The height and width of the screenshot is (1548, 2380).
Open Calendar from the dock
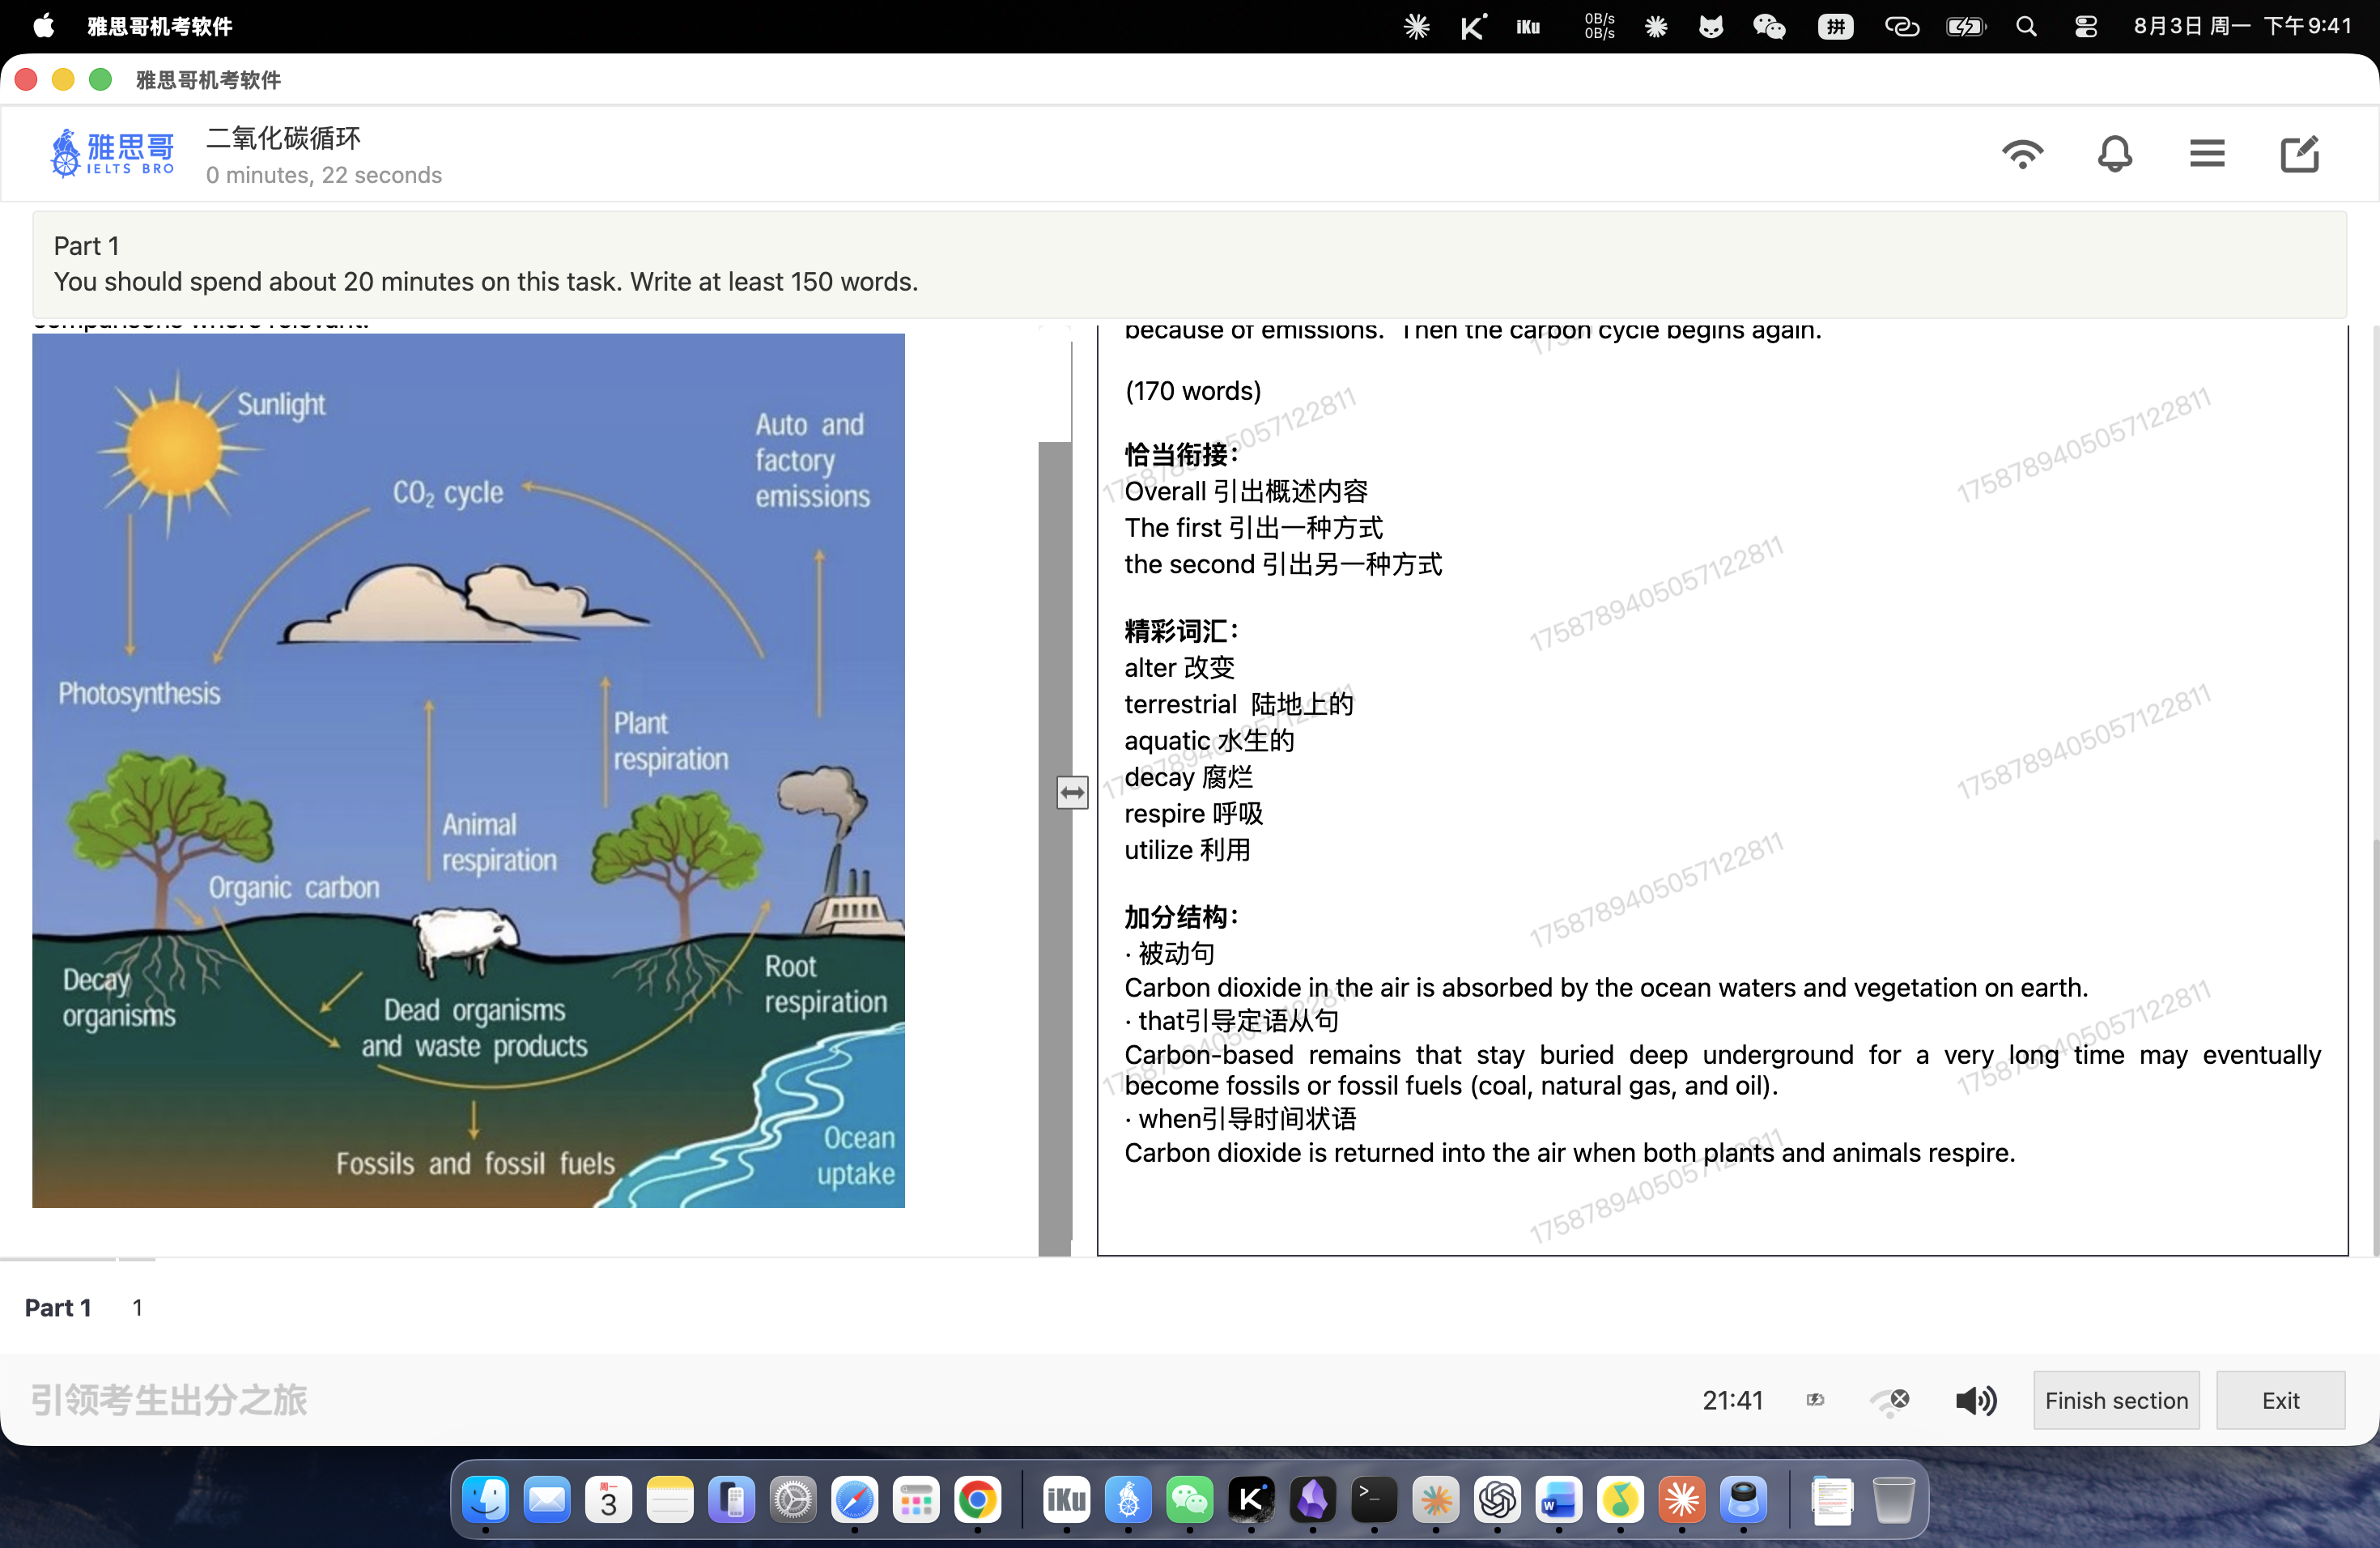[x=608, y=1499]
